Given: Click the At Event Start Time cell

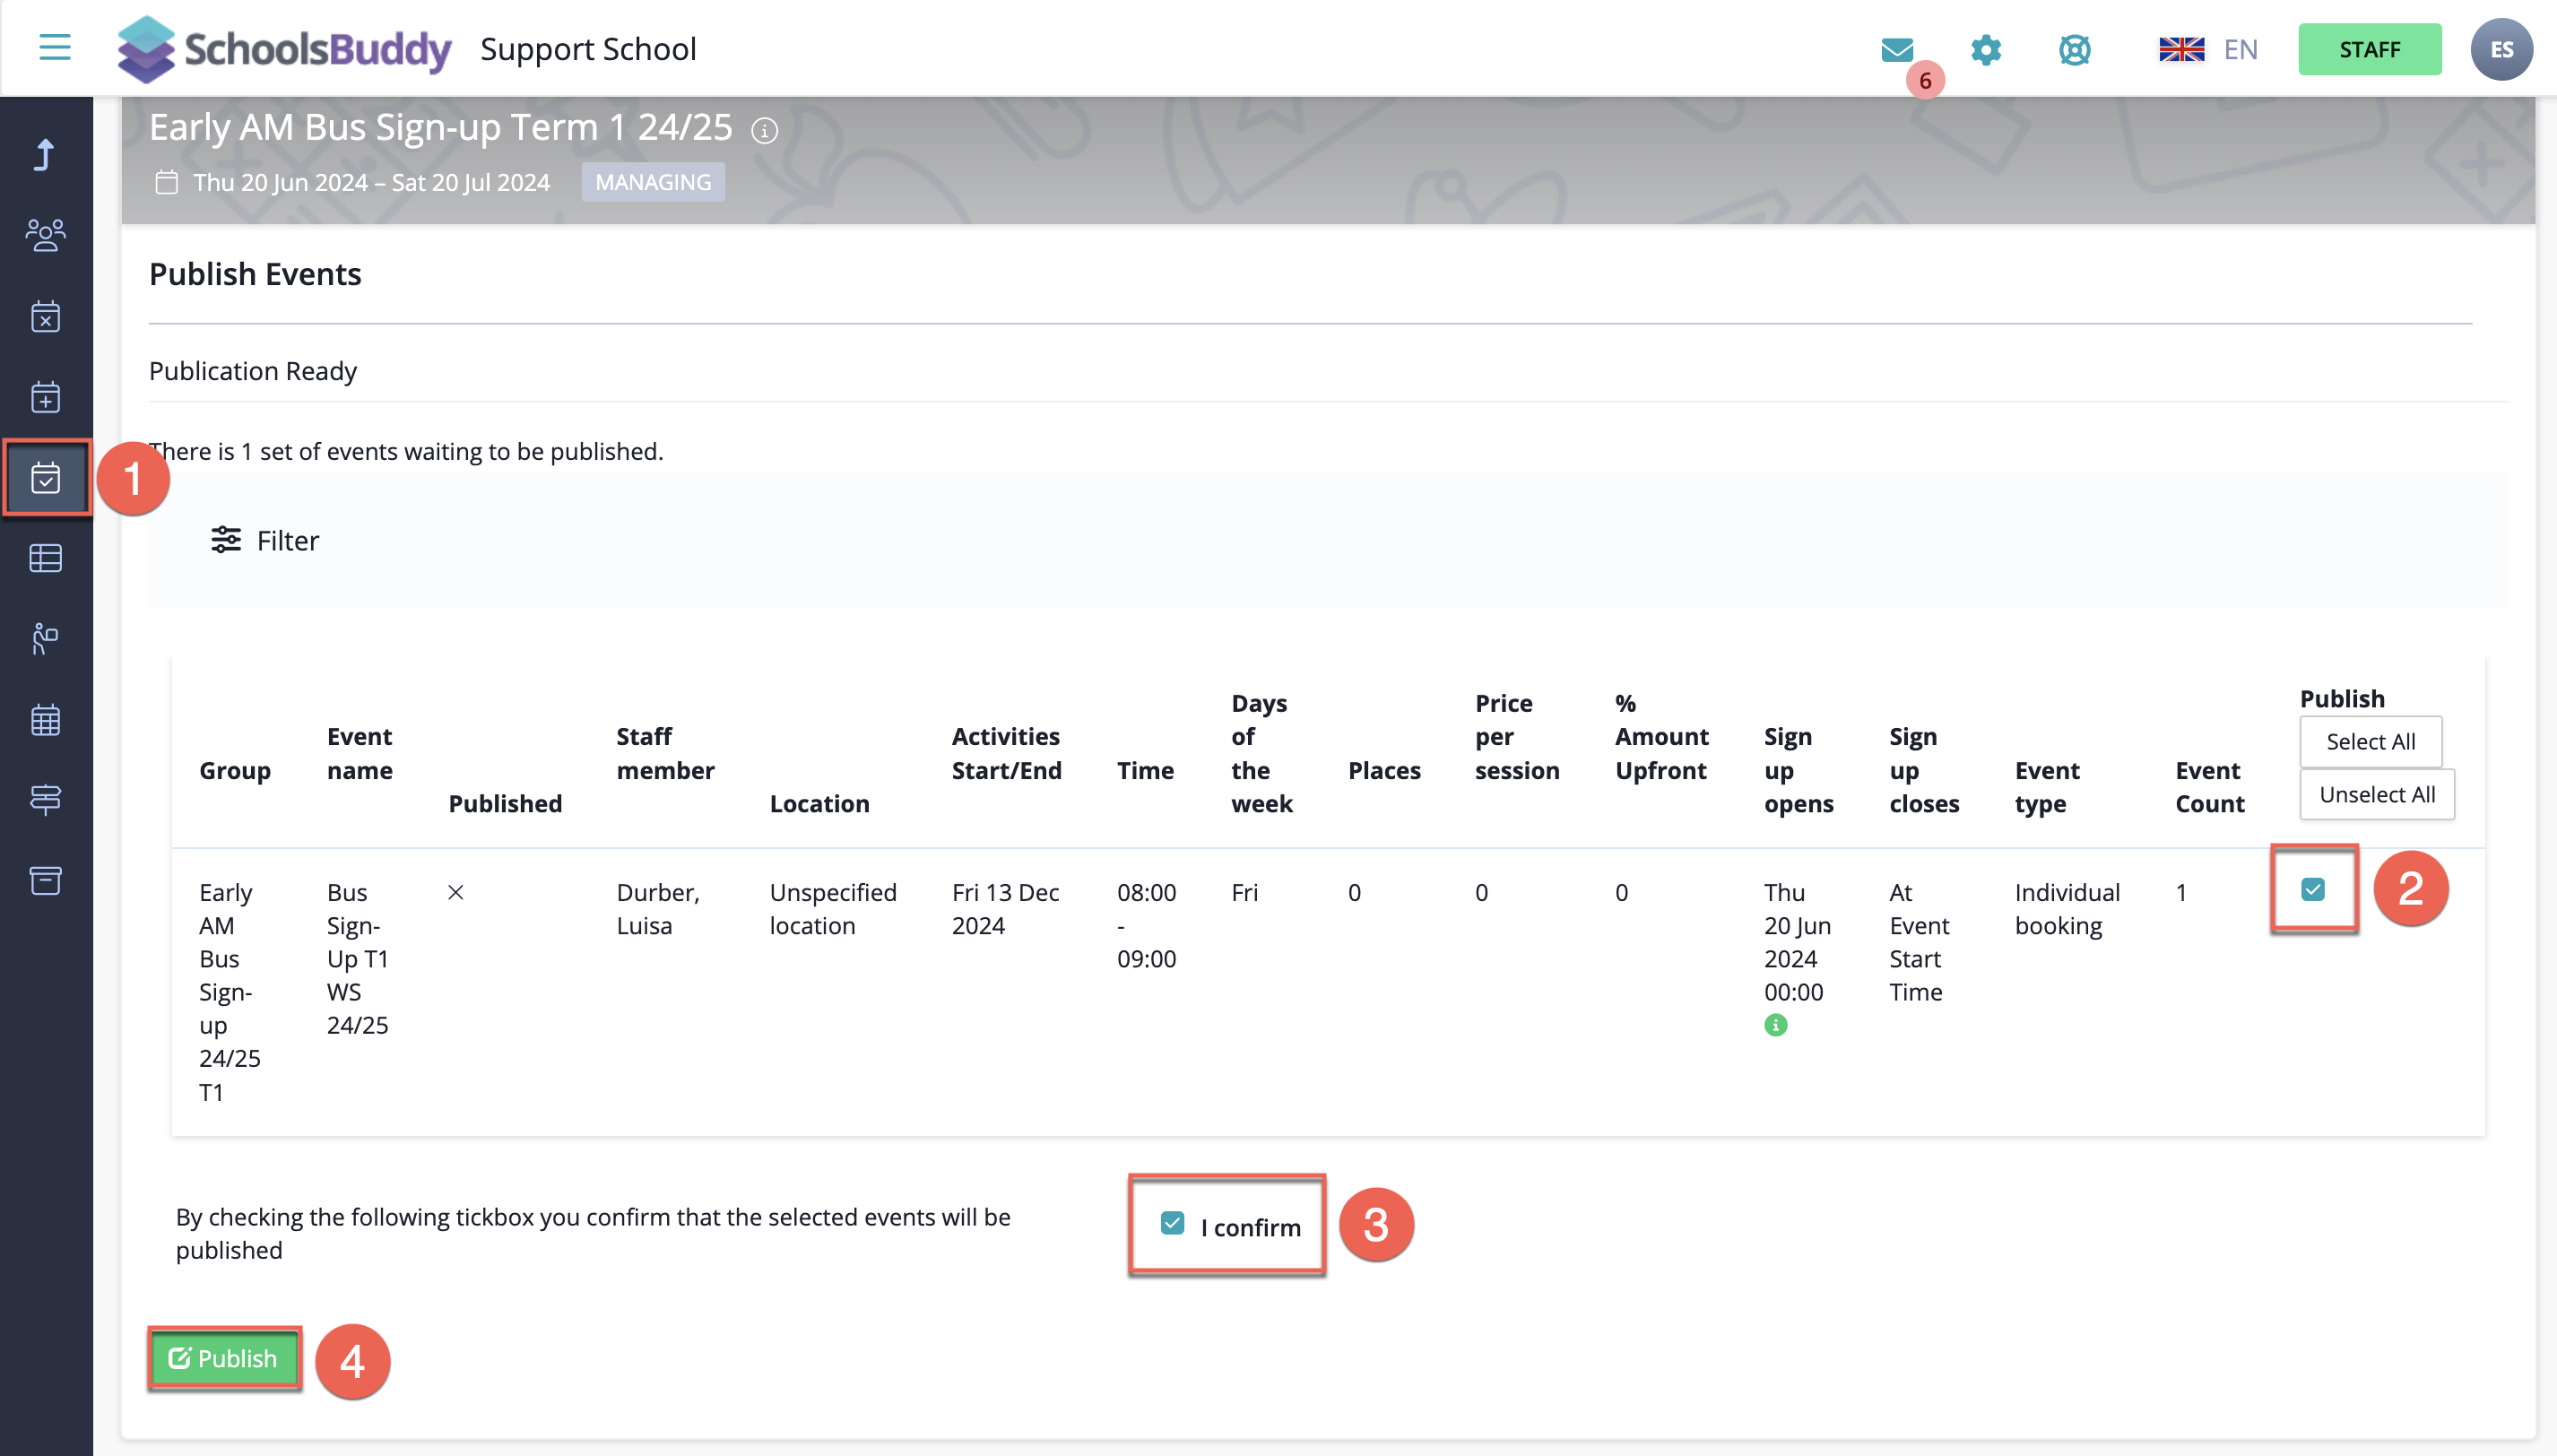Looking at the screenshot, I should [1919, 942].
